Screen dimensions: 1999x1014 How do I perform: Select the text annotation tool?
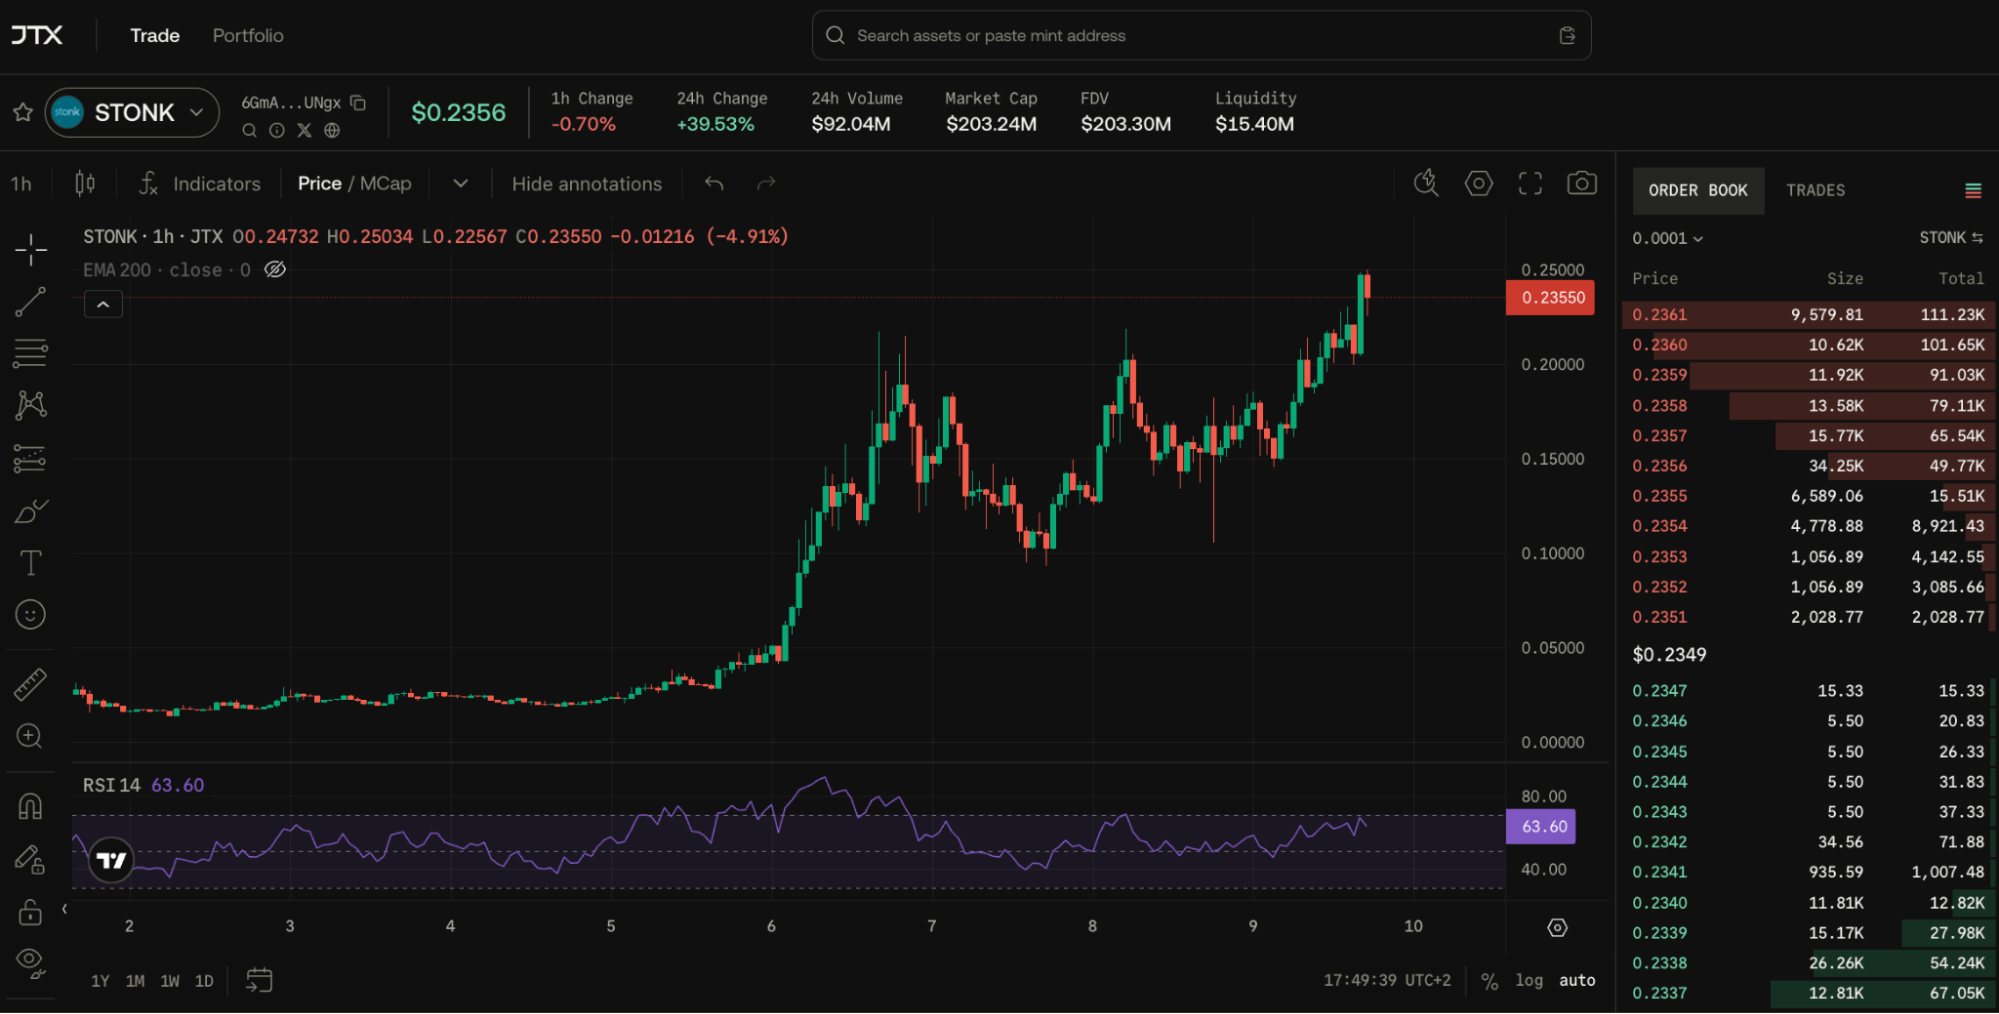click(31, 563)
